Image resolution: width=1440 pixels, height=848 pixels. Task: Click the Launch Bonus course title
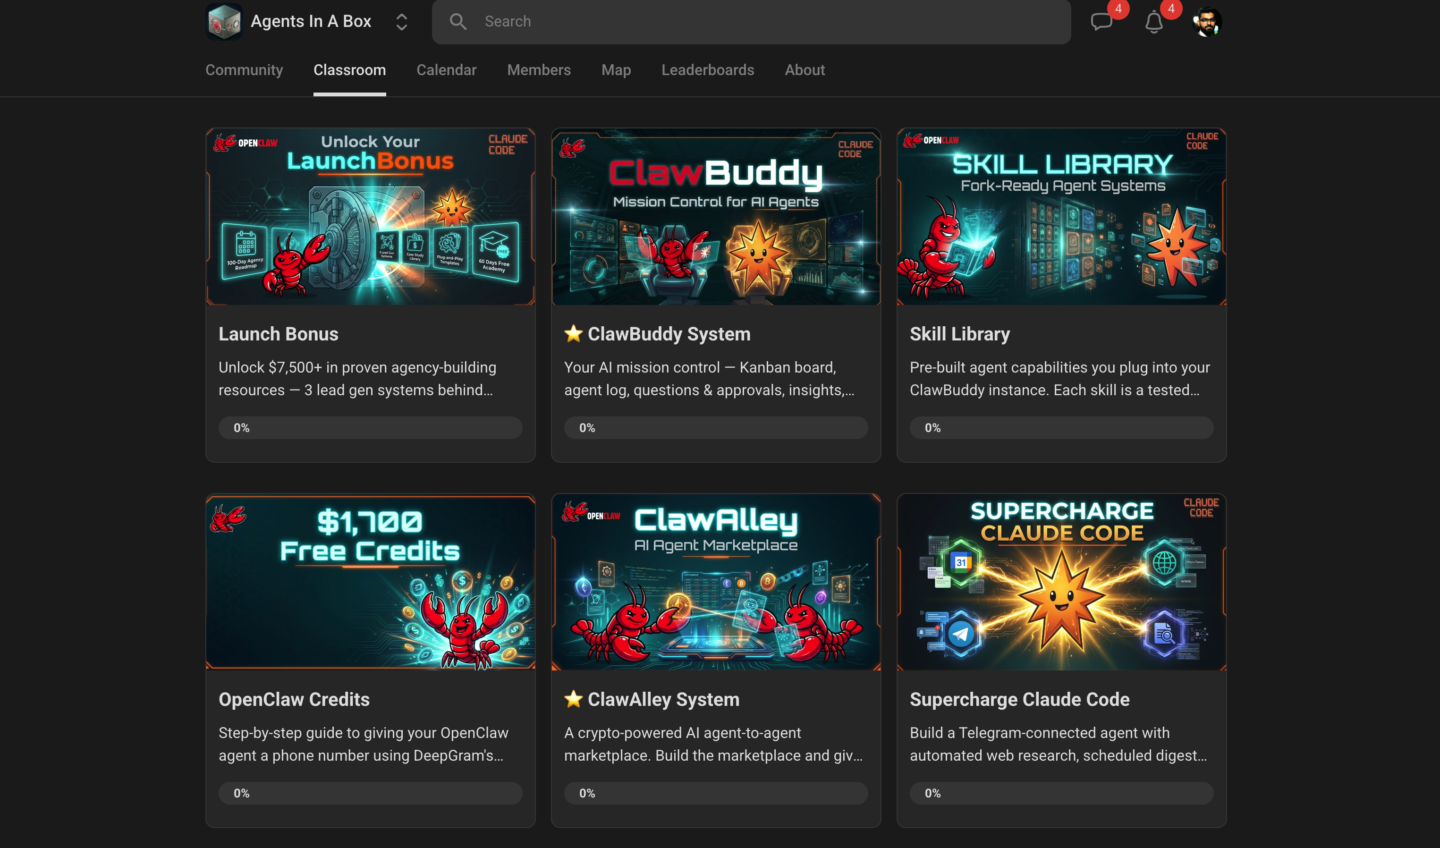point(279,334)
